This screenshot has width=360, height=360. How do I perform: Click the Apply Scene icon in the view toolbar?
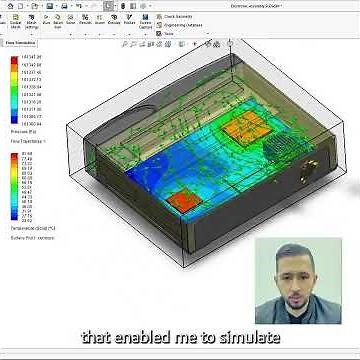pyautogui.click(x=217, y=44)
